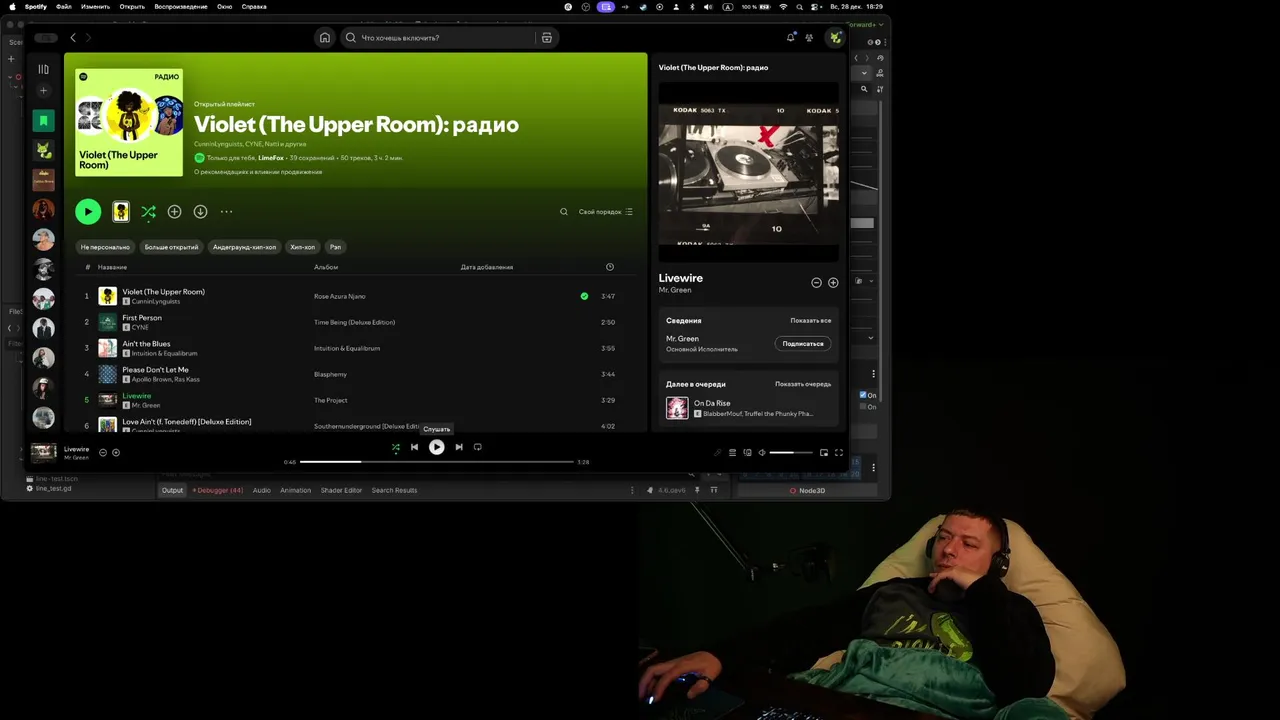Open the user profile avatar
The image size is (1280, 720).
point(835,38)
